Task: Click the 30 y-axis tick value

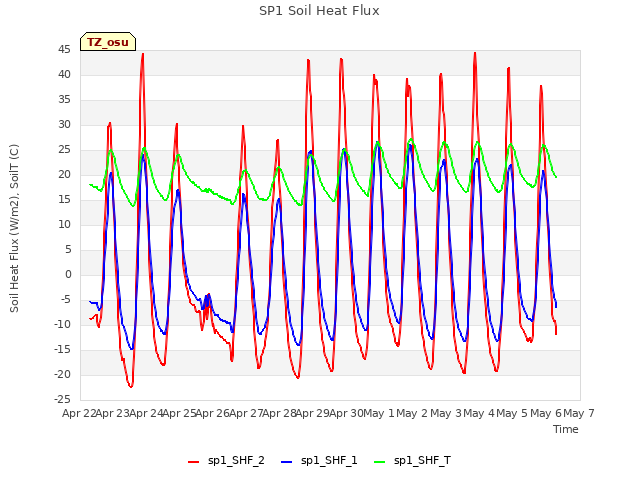Action: tap(64, 124)
